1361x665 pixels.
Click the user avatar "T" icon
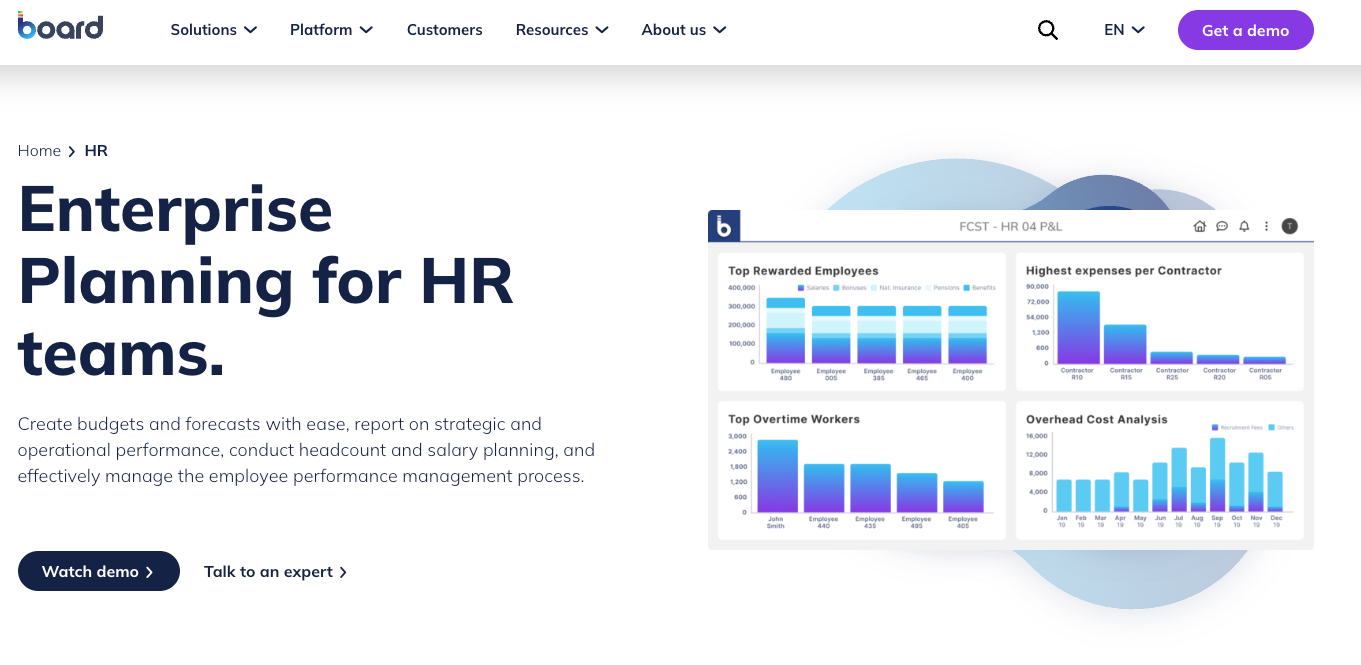pyautogui.click(x=1290, y=226)
